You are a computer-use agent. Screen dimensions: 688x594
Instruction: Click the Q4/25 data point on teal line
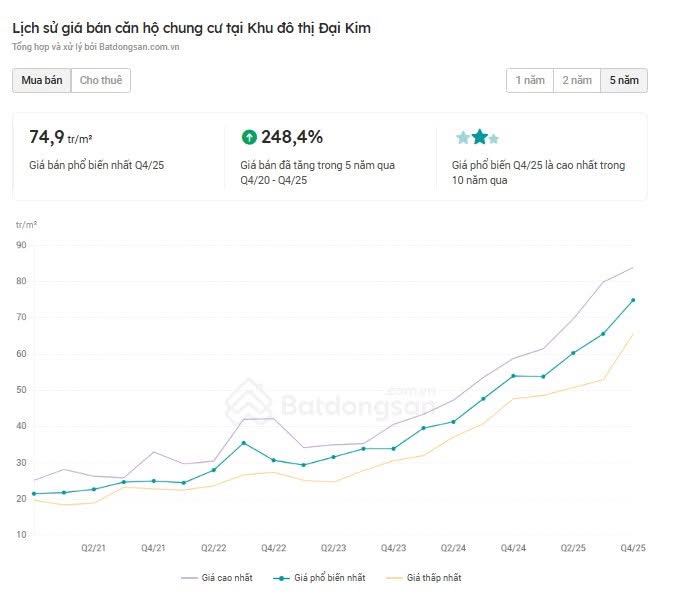coord(633,300)
